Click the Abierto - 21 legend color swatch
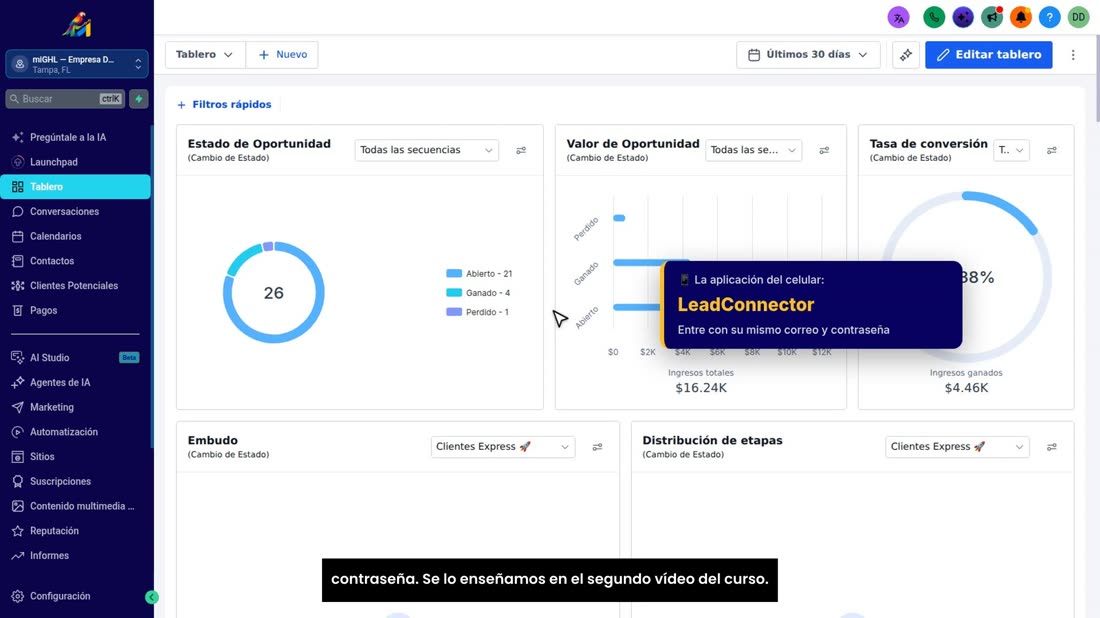Viewport: 1100px width, 618px height. (454, 274)
